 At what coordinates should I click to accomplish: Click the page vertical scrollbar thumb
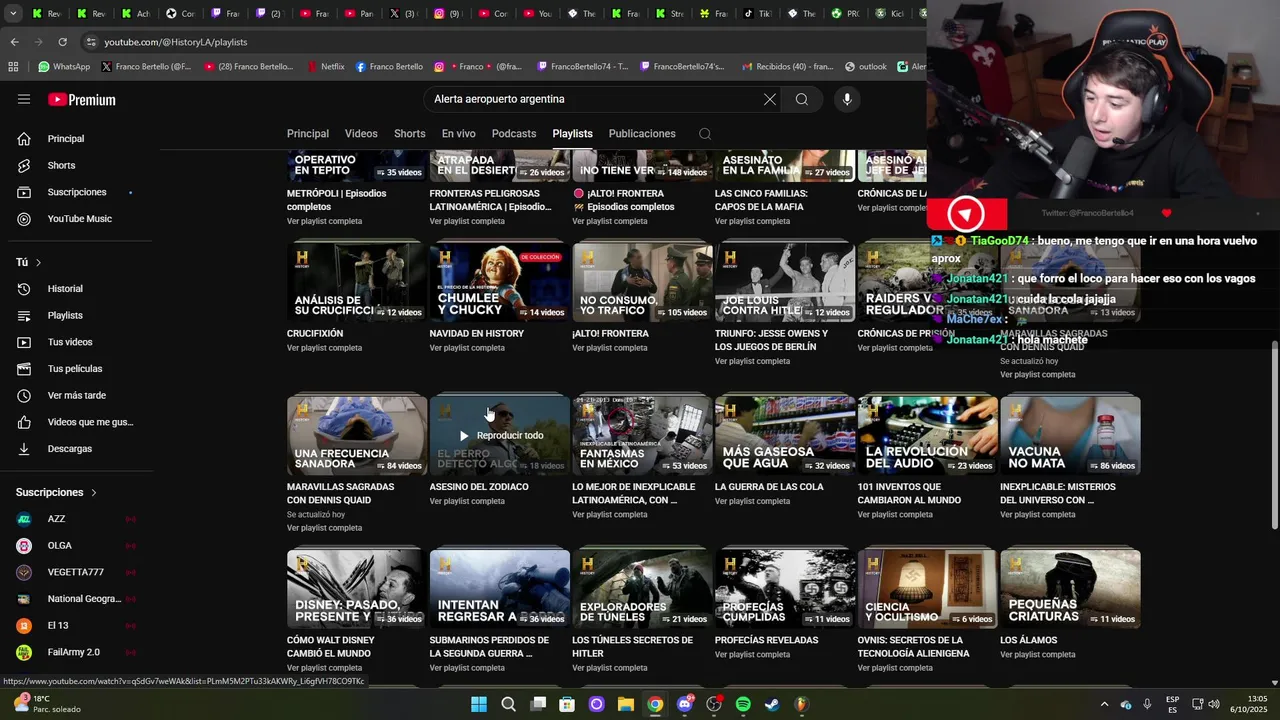coord(1274,435)
